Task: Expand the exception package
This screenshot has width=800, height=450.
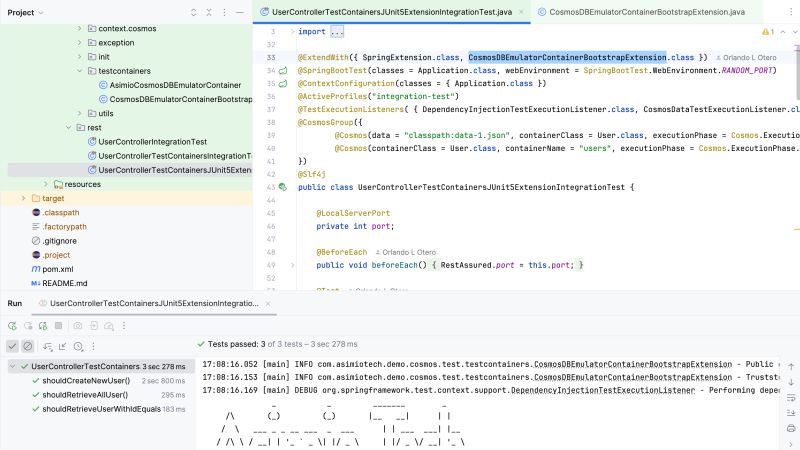Action: [80, 43]
